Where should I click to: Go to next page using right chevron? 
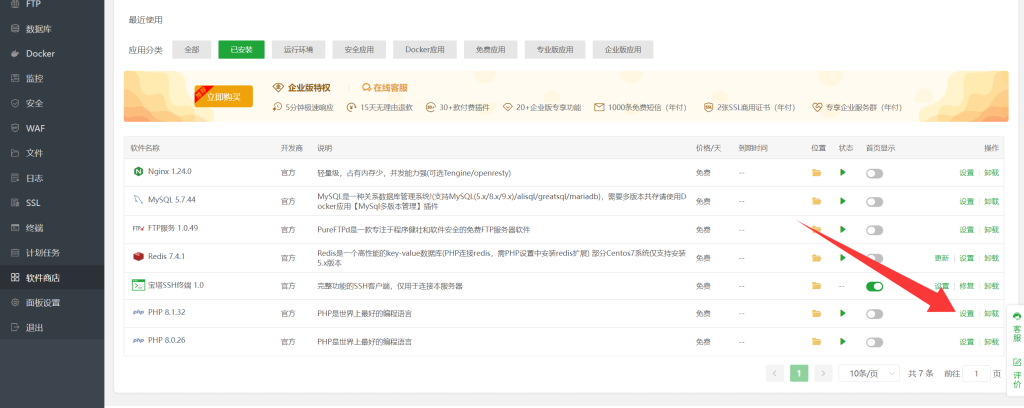(823, 373)
